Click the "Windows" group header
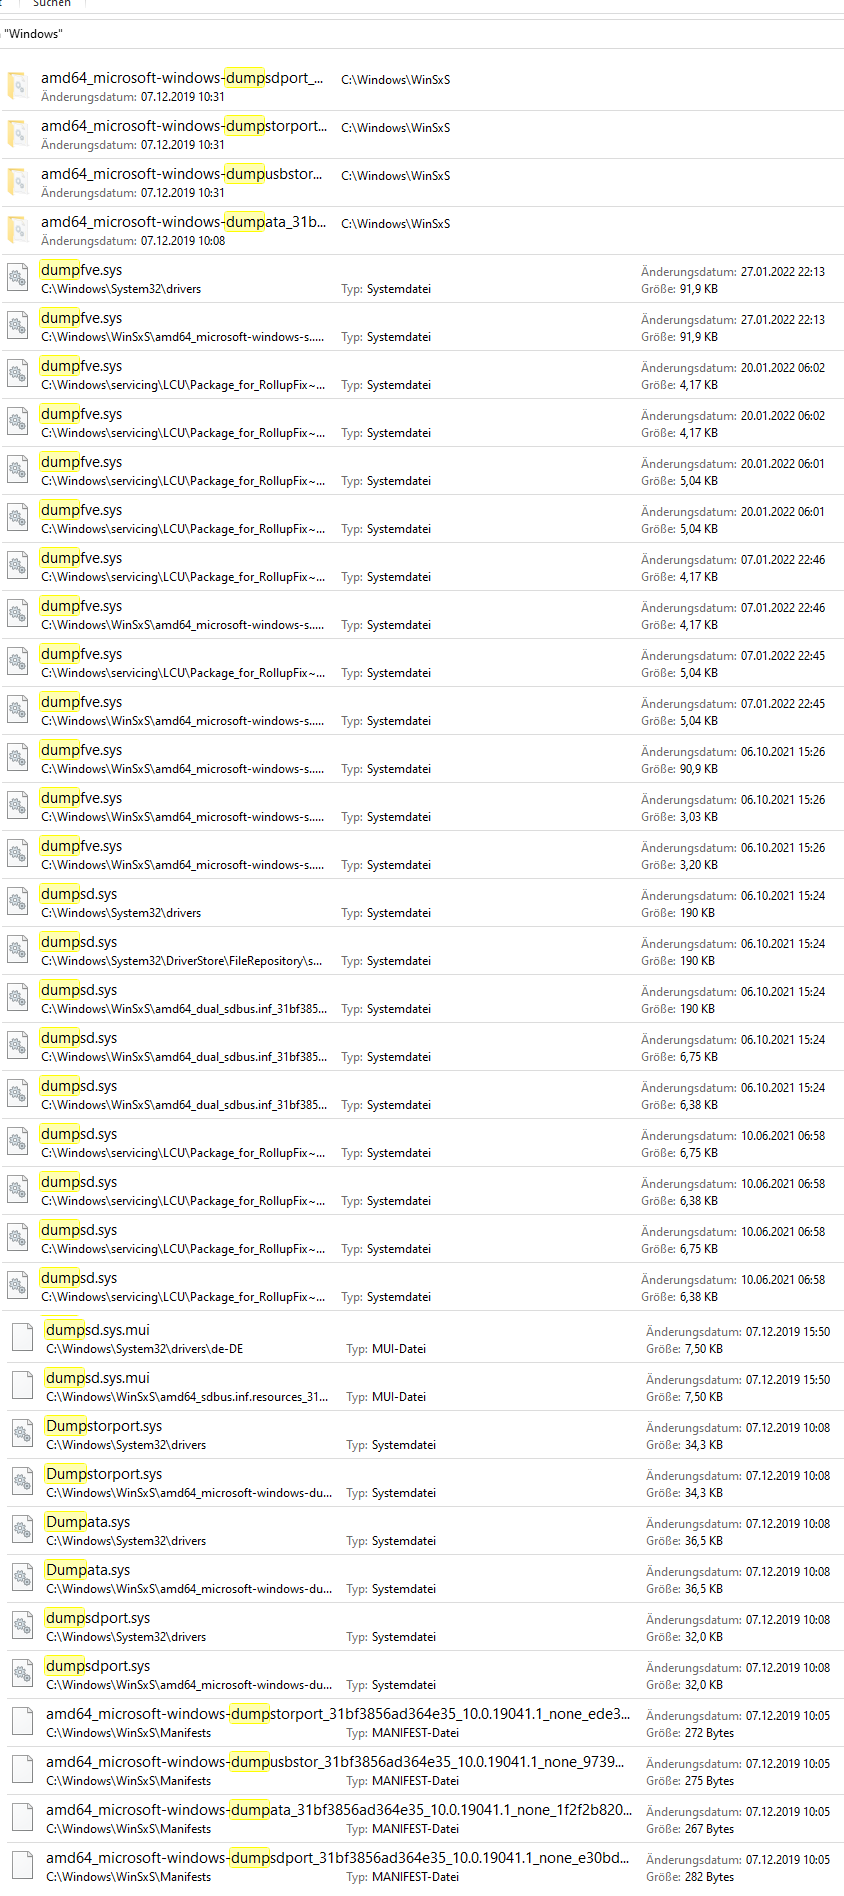The width and height of the screenshot is (844, 1896). (x=33, y=34)
